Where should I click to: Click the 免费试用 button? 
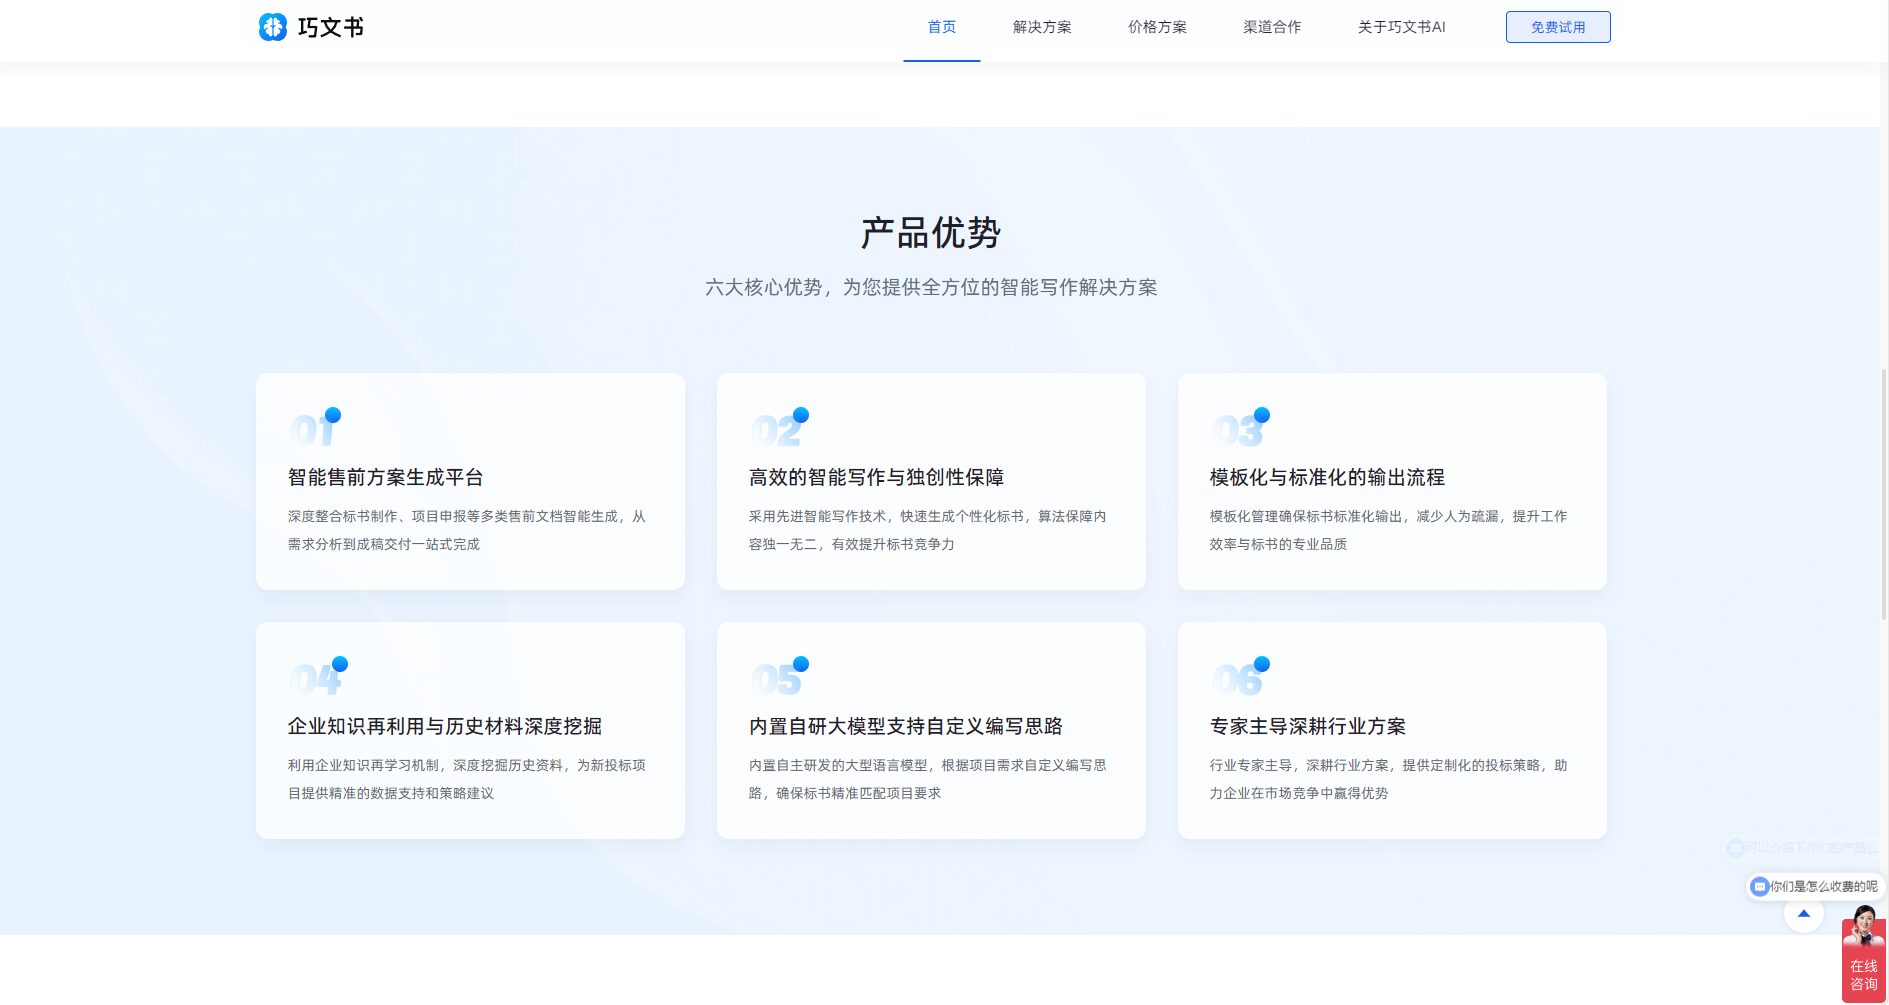pos(1557,26)
